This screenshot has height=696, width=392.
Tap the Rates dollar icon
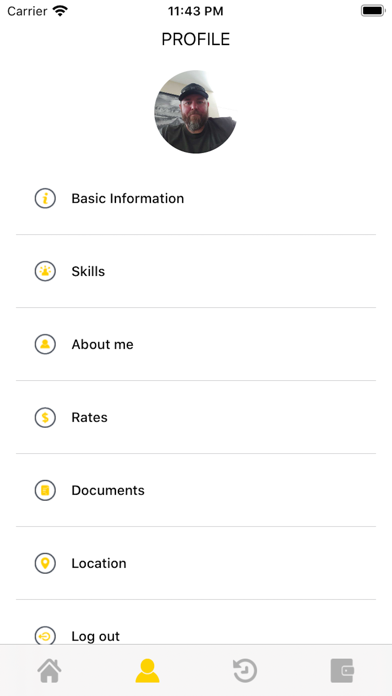[x=45, y=417]
